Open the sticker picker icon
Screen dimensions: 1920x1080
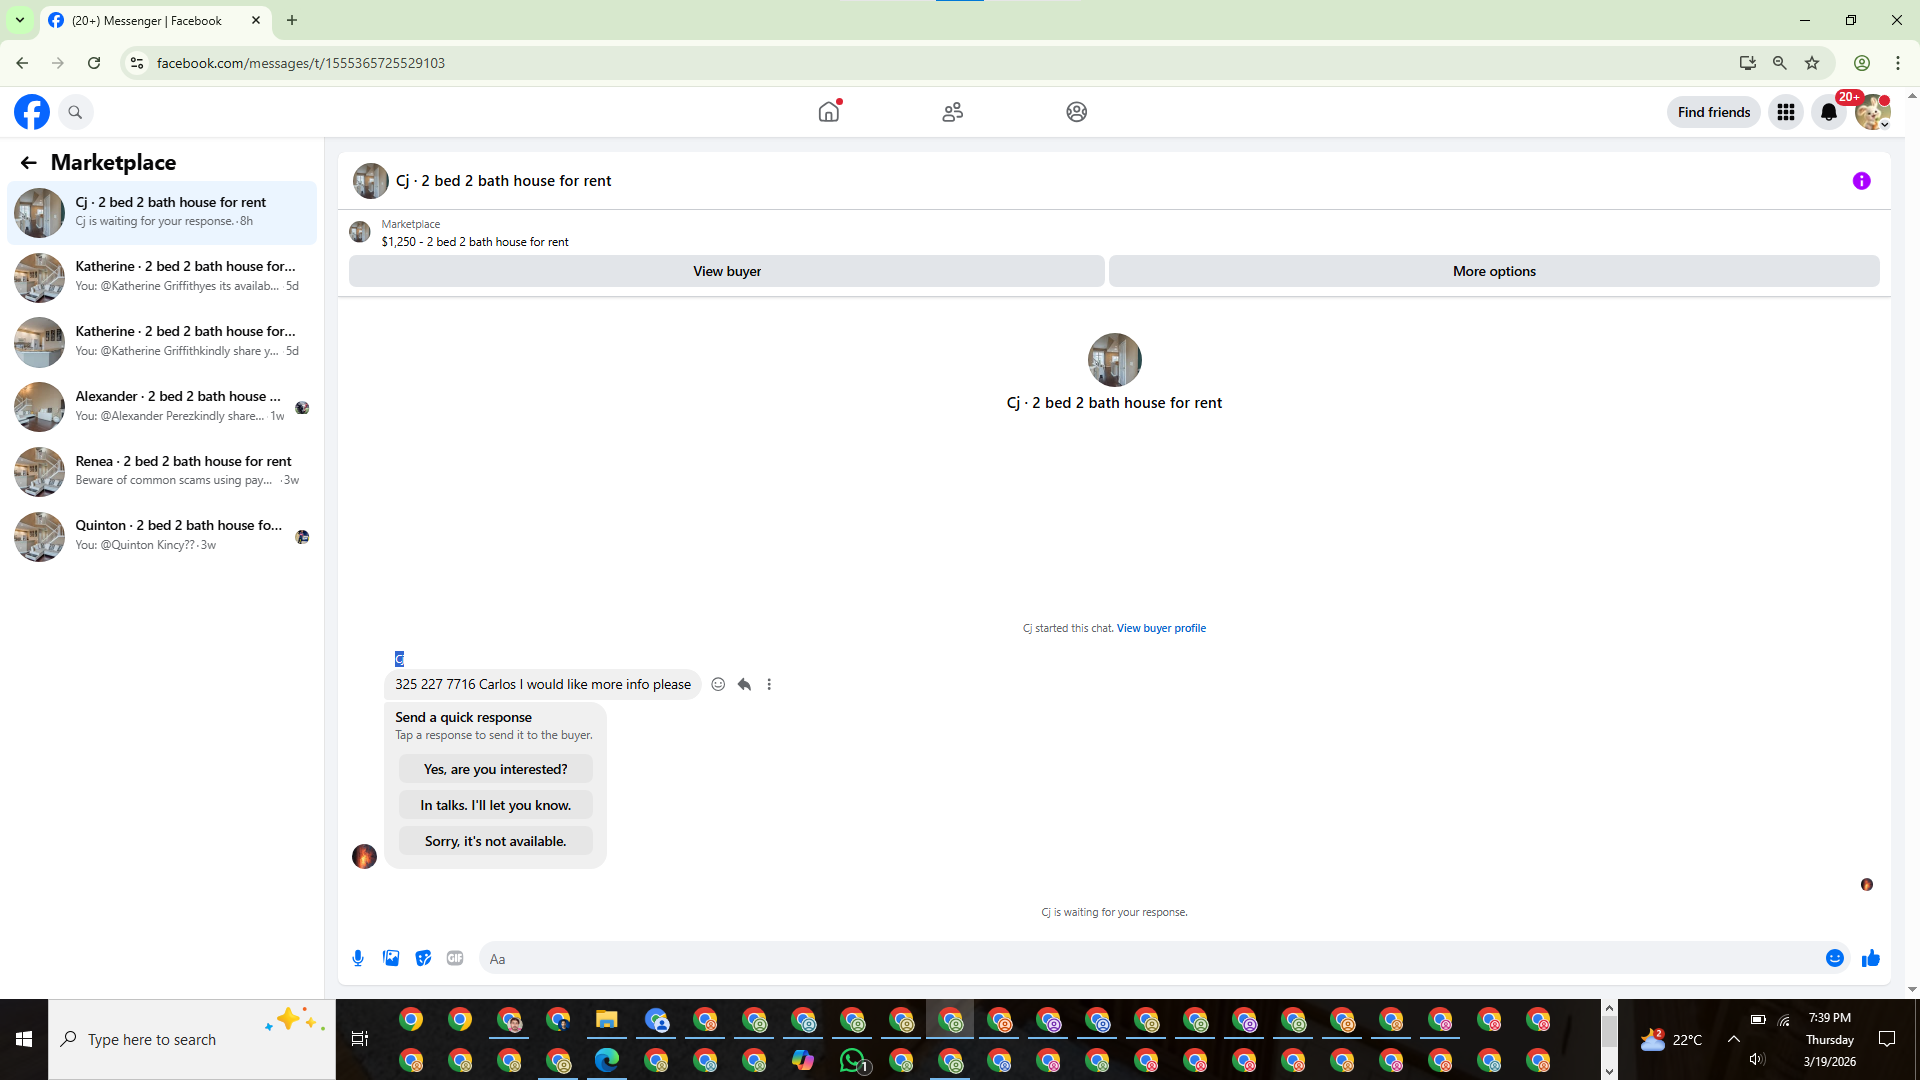423,958
